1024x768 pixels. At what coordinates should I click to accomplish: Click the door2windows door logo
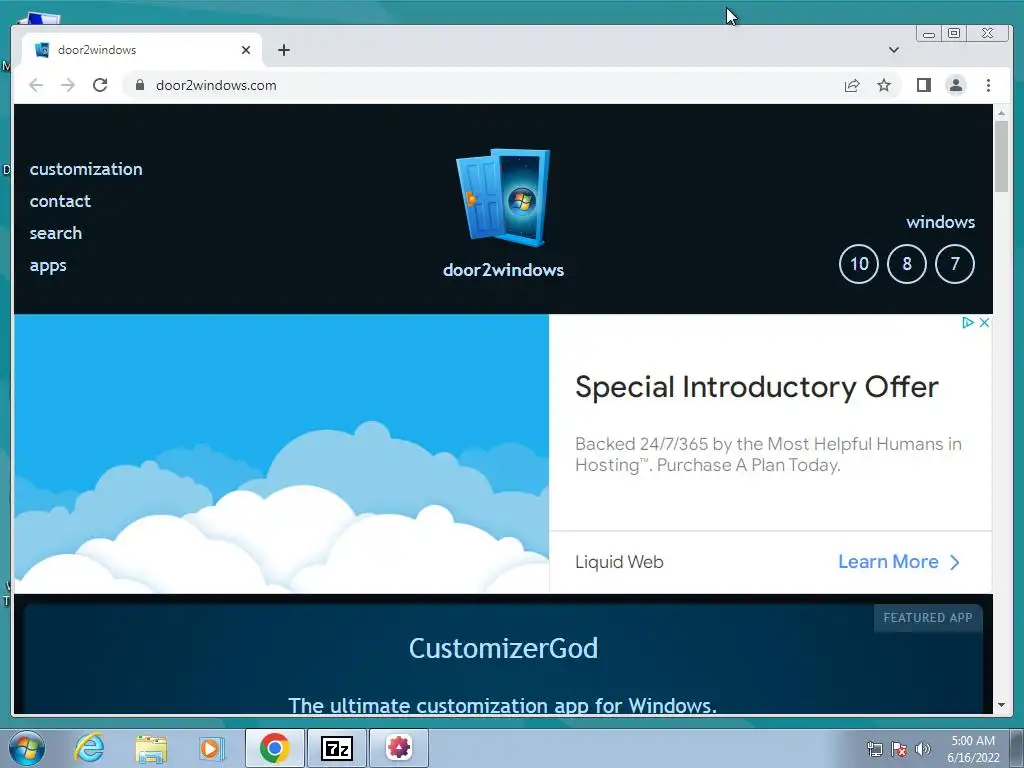coord(503,198)
